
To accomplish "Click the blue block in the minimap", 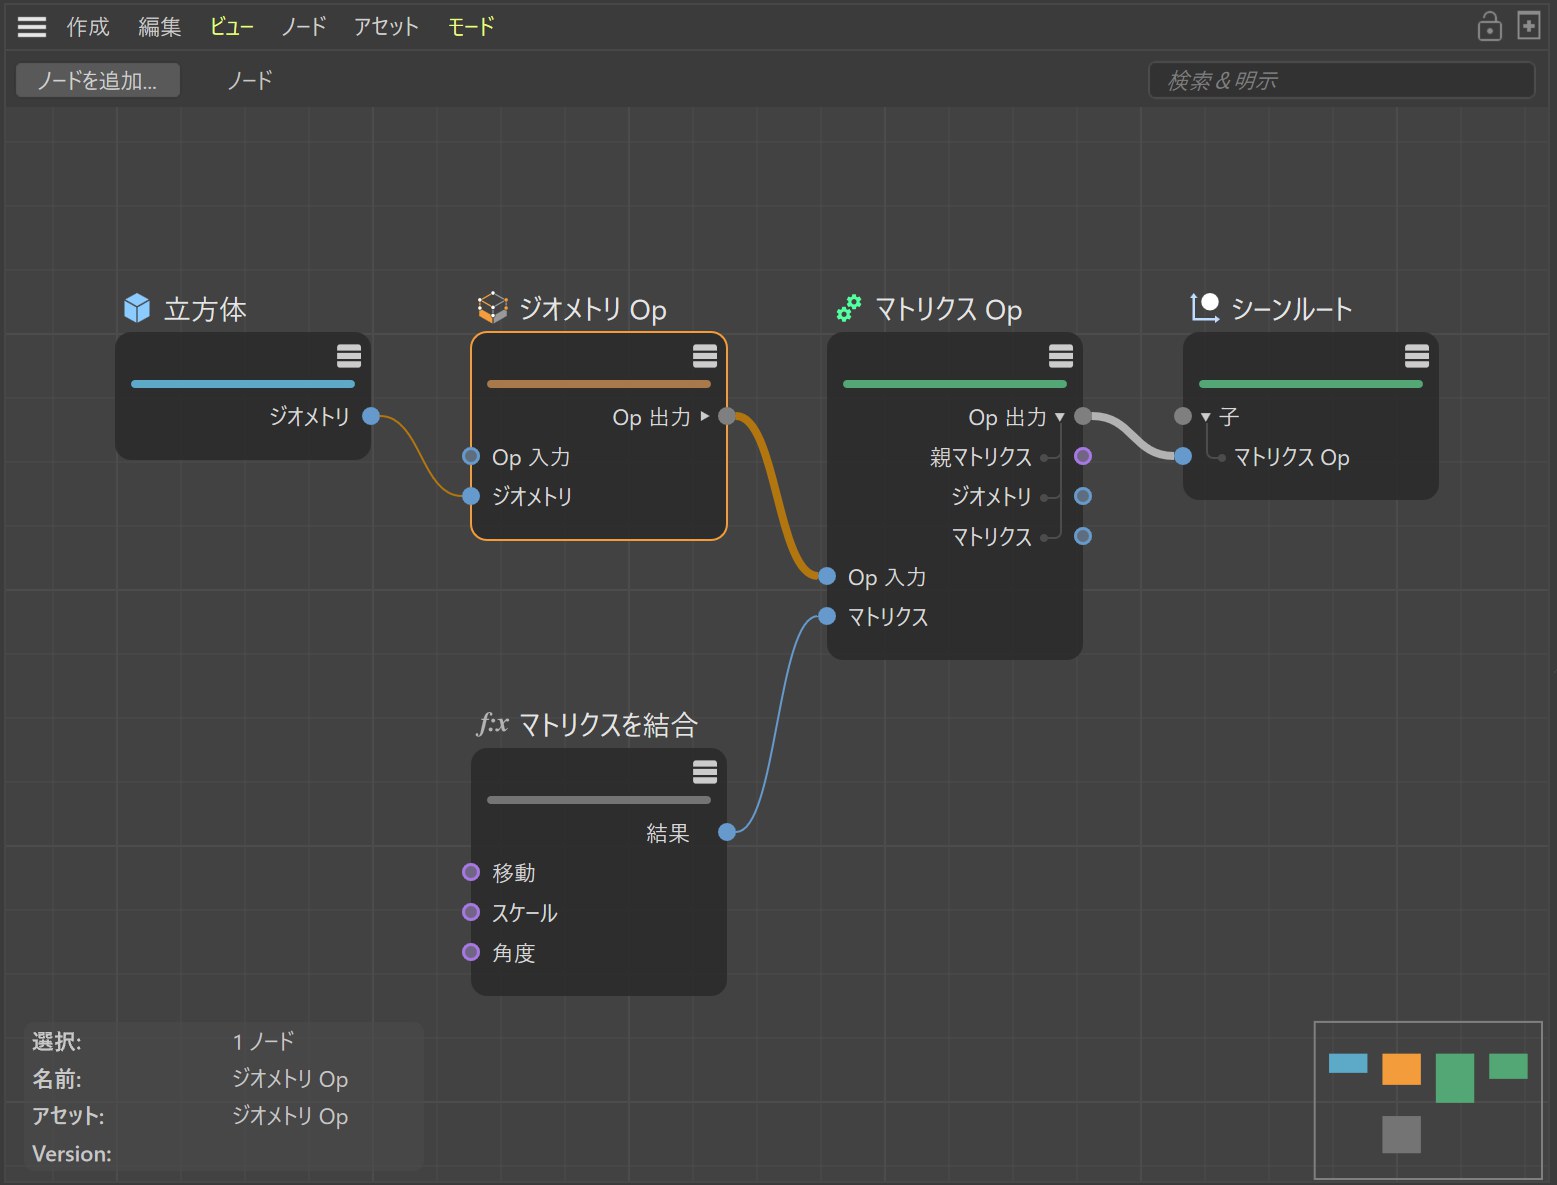I will [1348, 1063].
